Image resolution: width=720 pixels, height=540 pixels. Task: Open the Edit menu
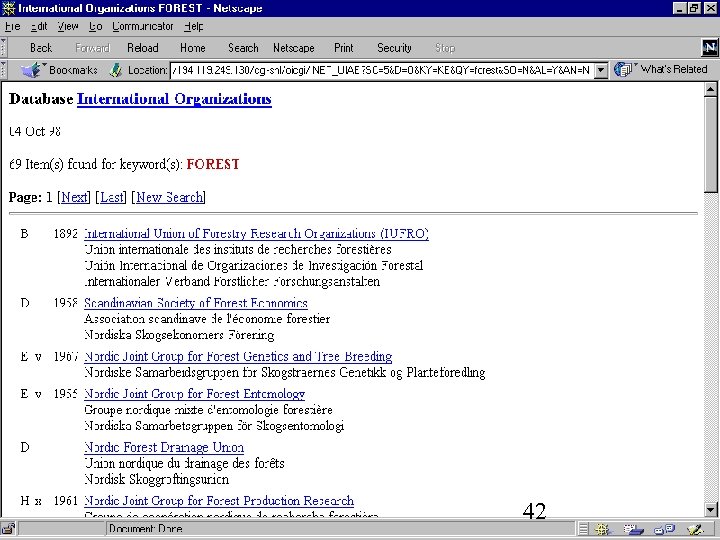tap(39, 27)
